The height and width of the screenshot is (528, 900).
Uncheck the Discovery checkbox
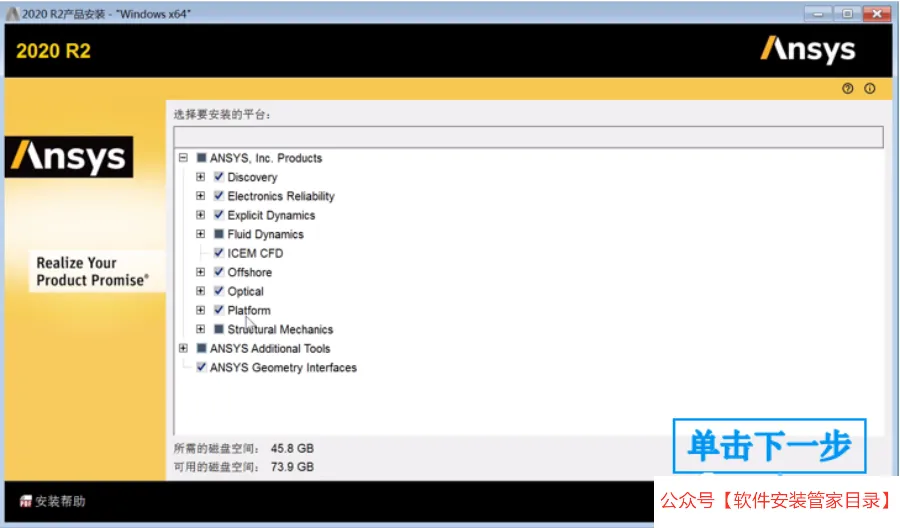[219, 177]
